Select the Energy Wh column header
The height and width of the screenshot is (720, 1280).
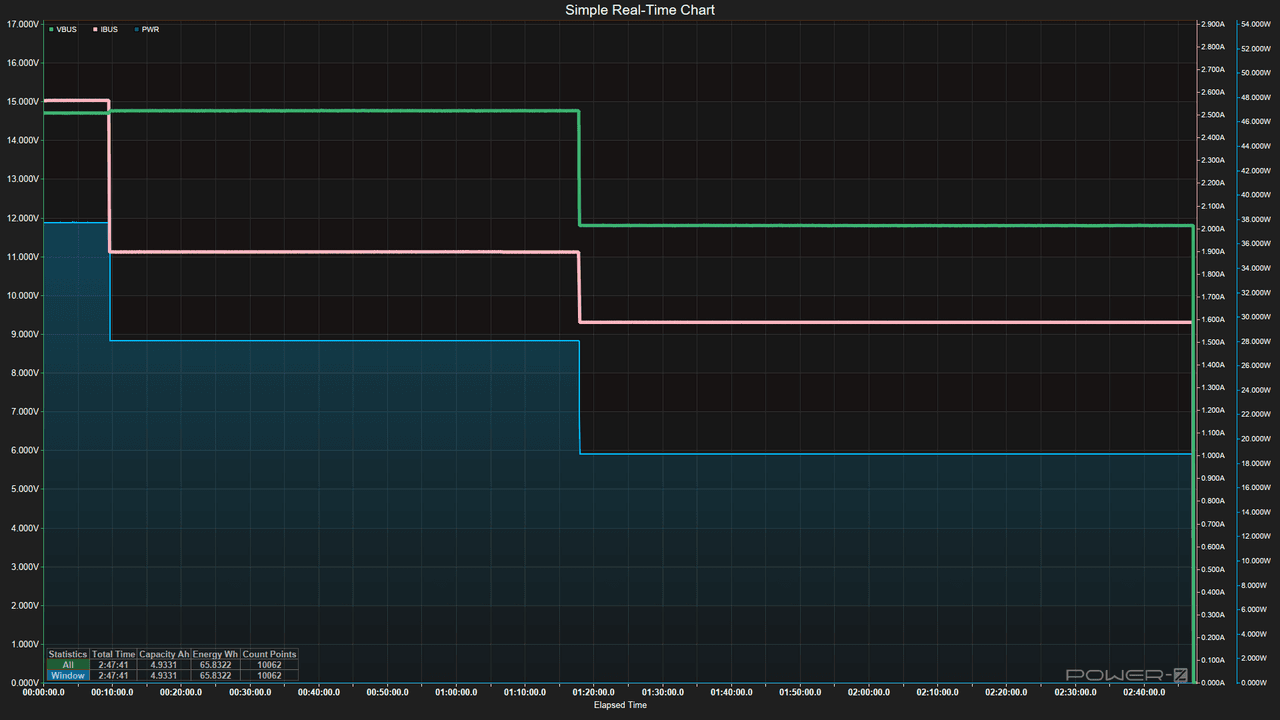coord(216,654)
